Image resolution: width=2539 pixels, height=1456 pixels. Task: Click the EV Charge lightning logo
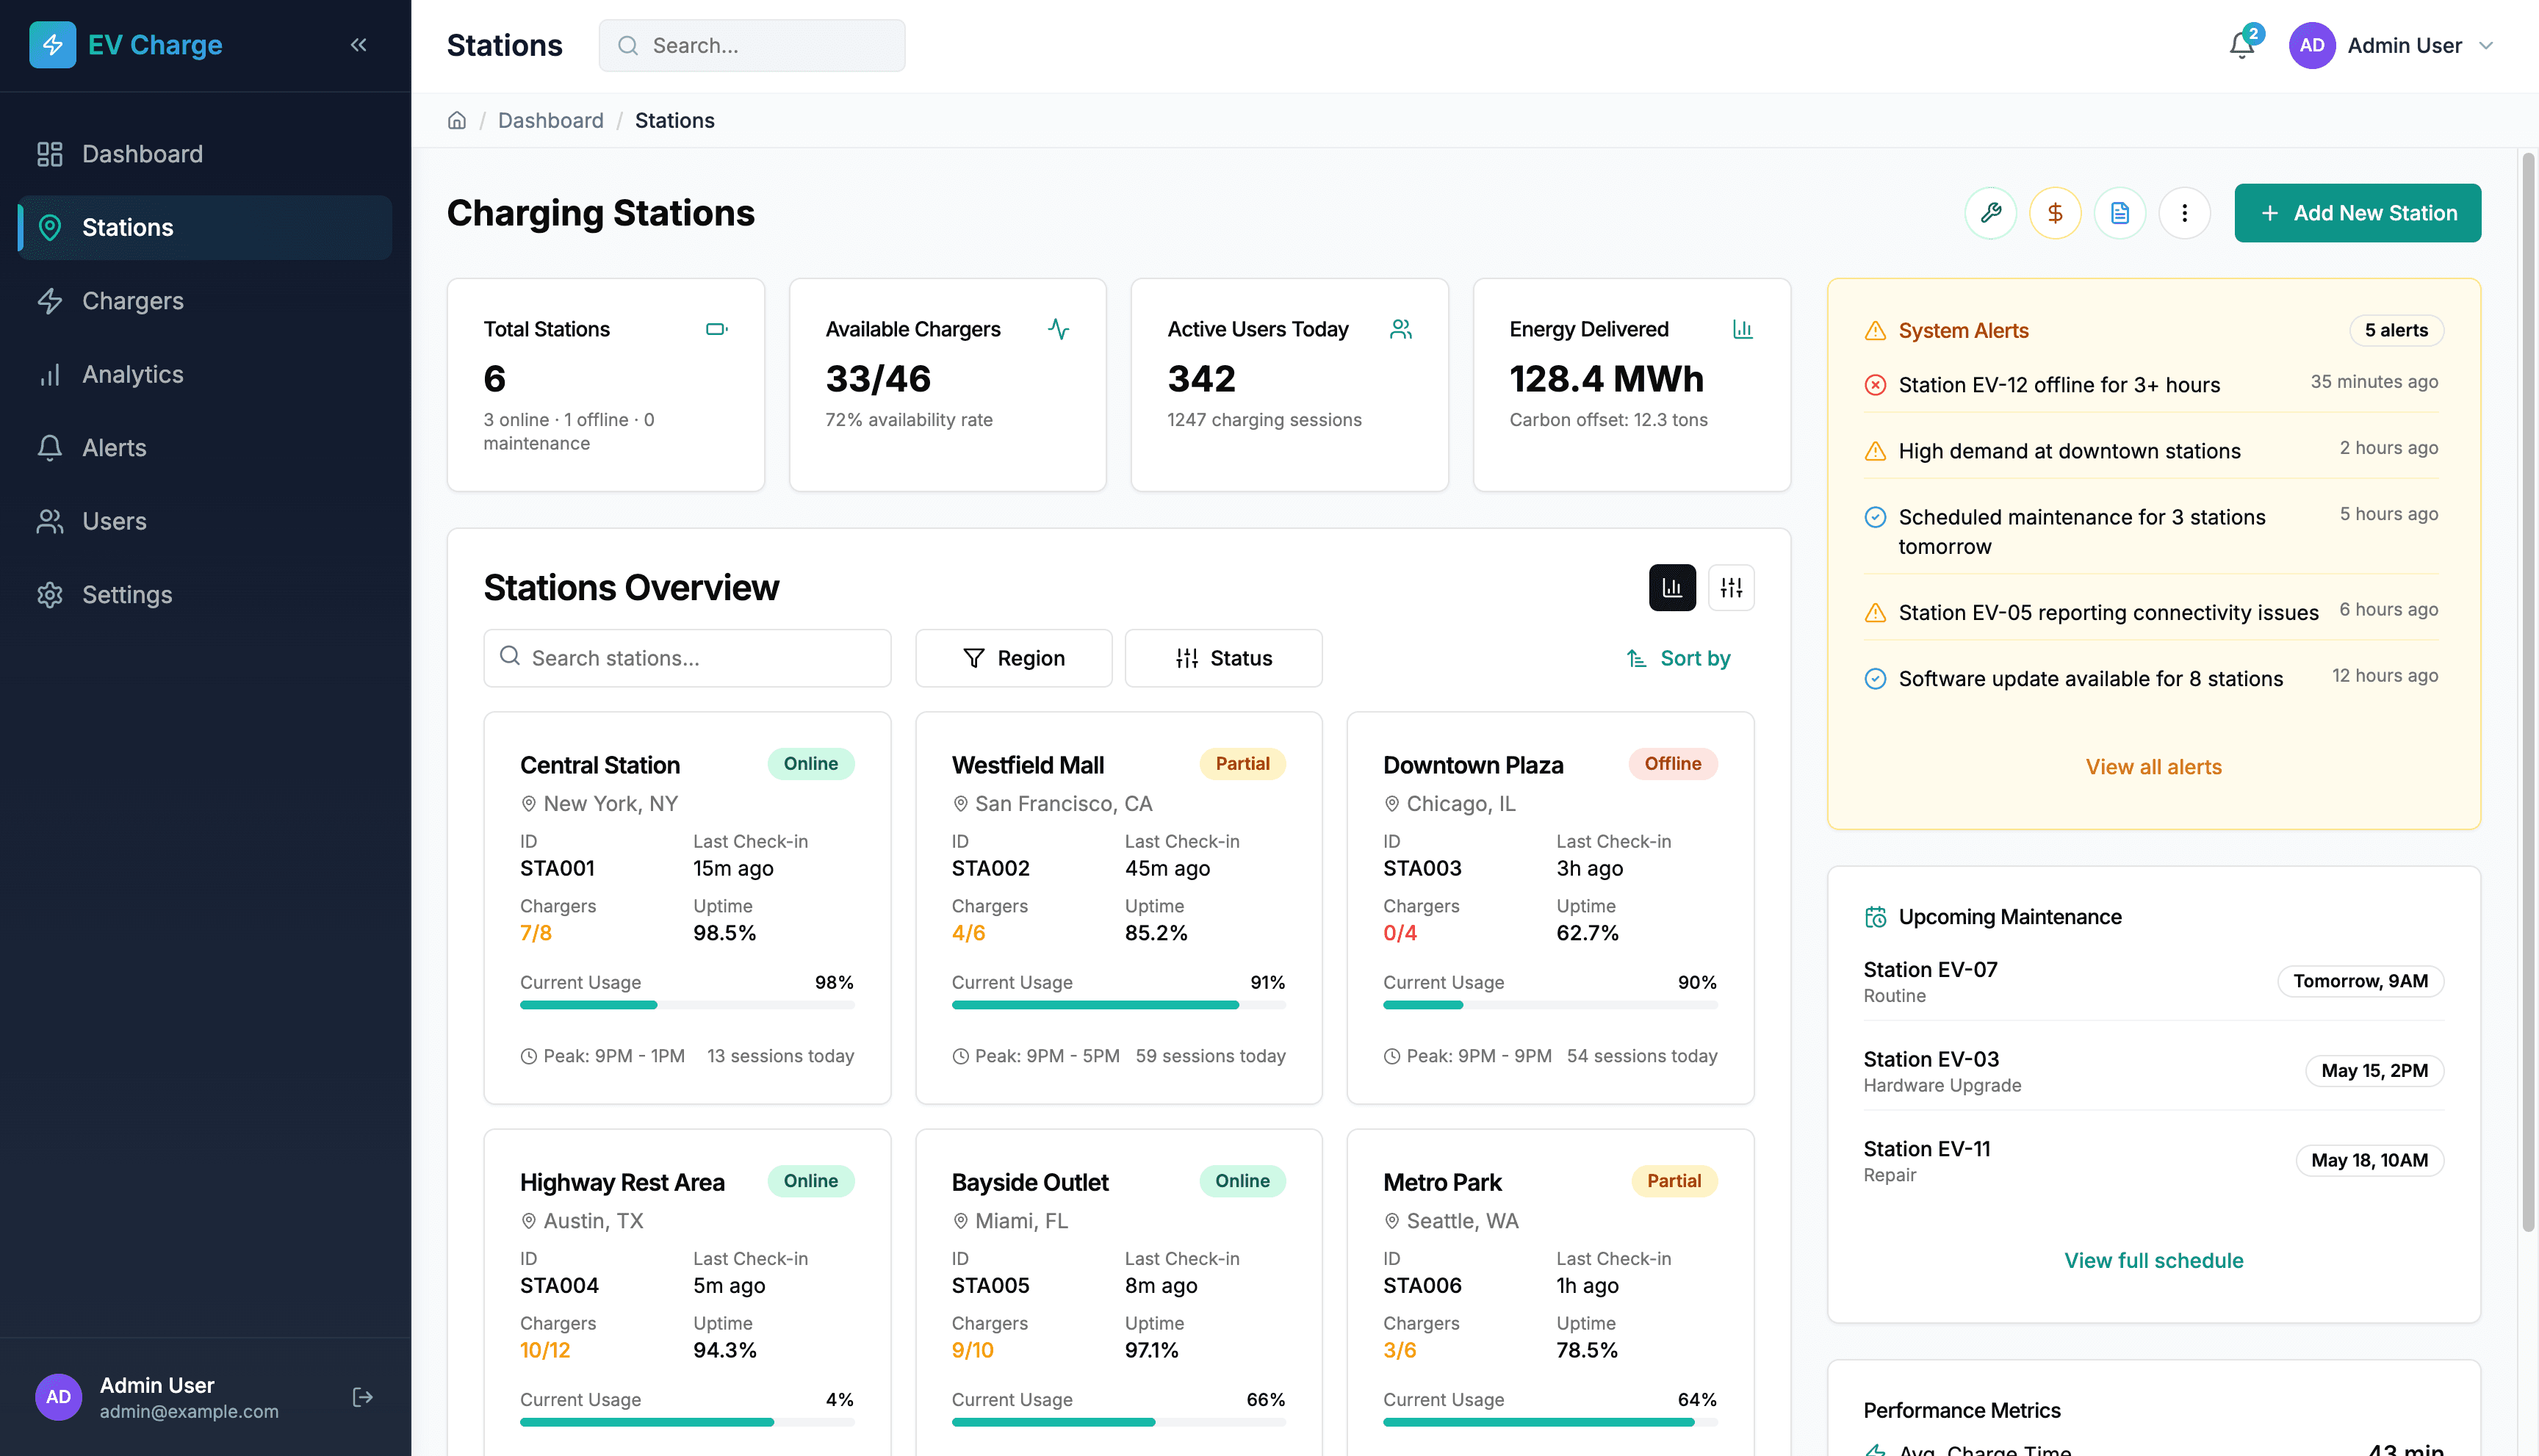click(52, 45)
